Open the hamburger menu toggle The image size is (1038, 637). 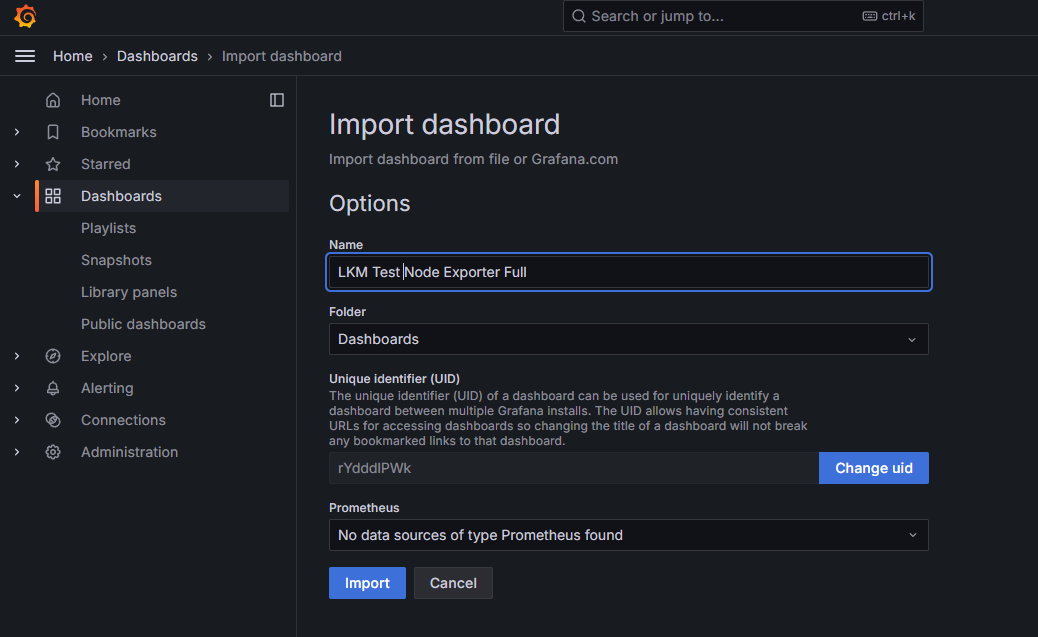(x=25, y=56)
